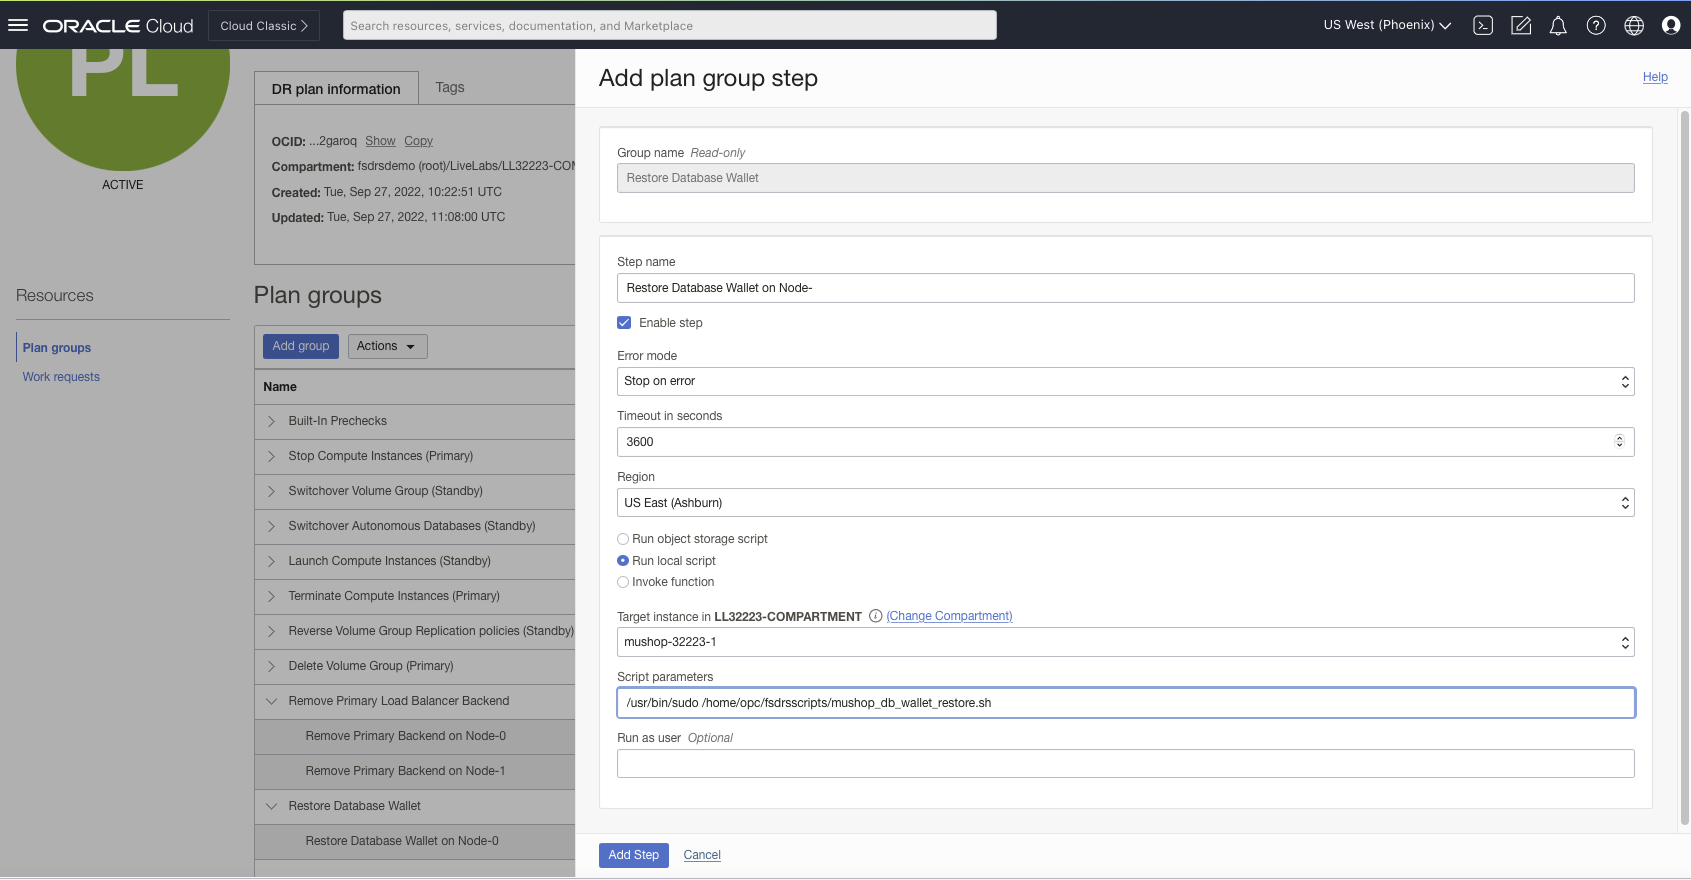1691x880 pixels.
Task: Open the Error mode dropdown
Action: tap(1125, 381)
